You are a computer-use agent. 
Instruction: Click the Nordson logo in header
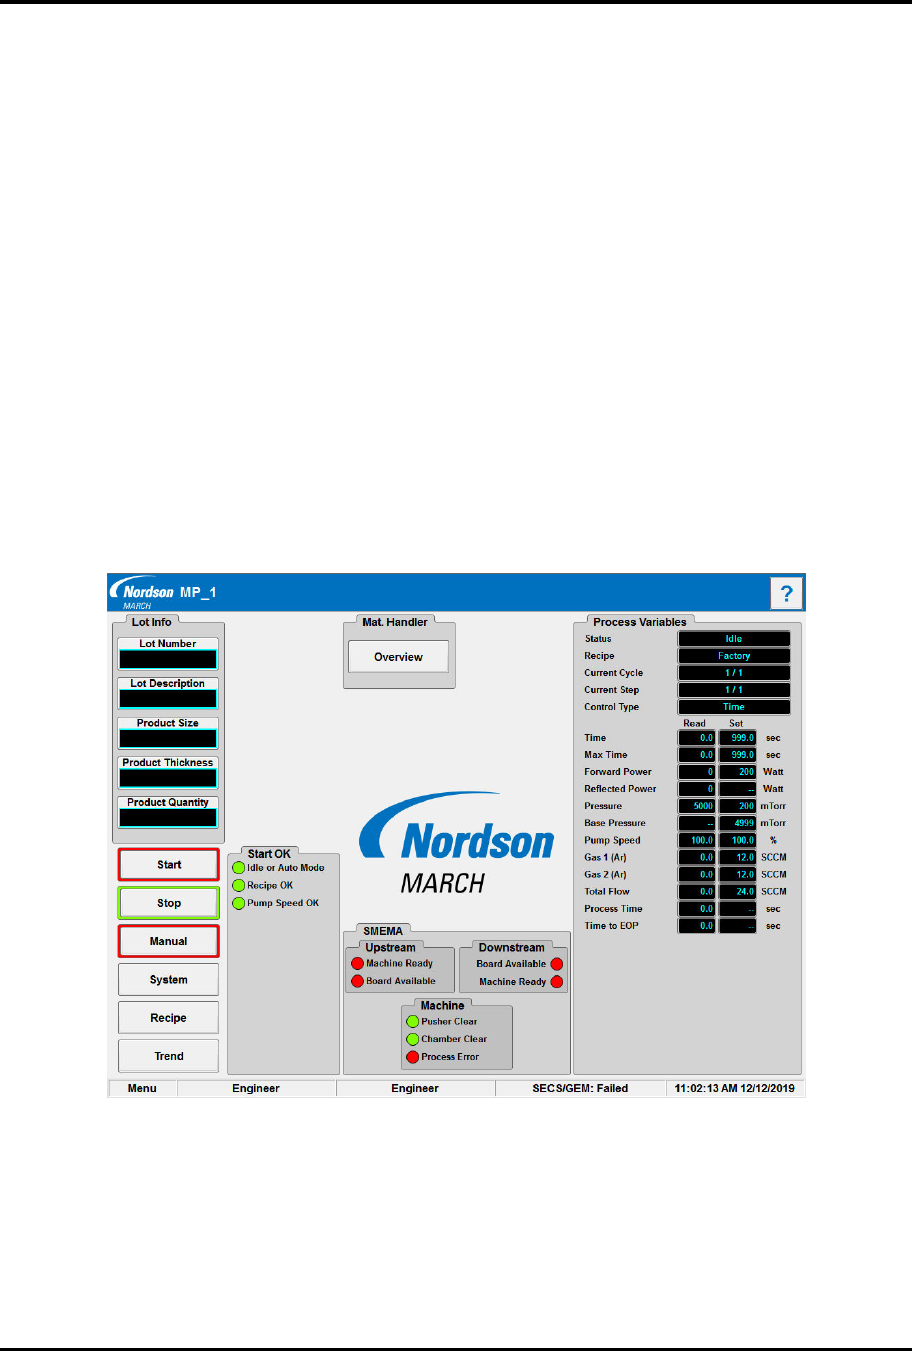tap(142, 593)
